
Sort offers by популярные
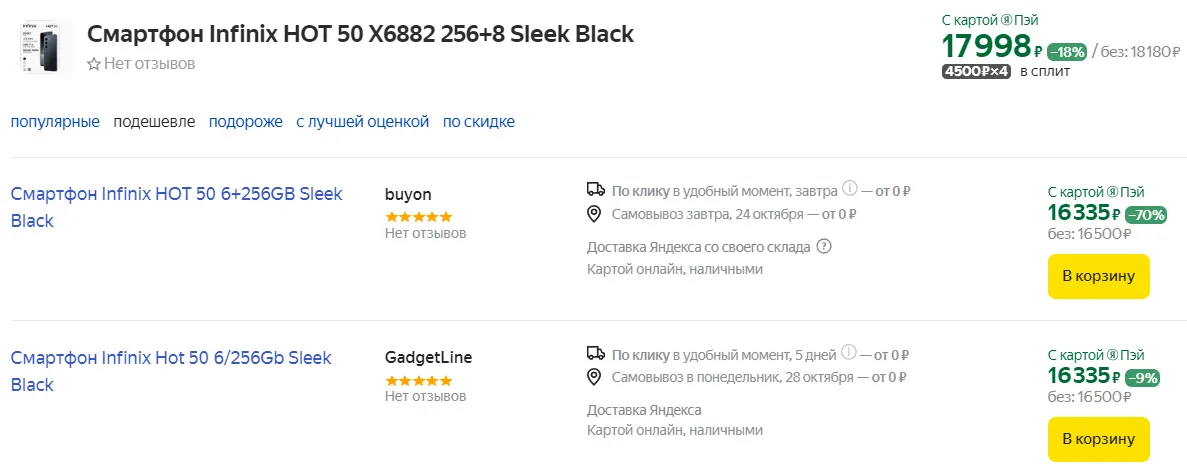click(x=55, y=122)
